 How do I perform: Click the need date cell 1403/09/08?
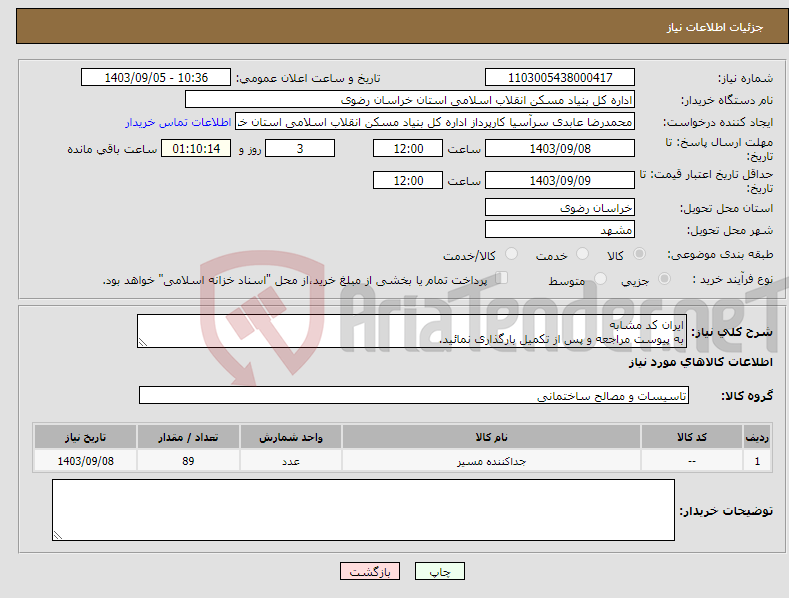(86, 461)
